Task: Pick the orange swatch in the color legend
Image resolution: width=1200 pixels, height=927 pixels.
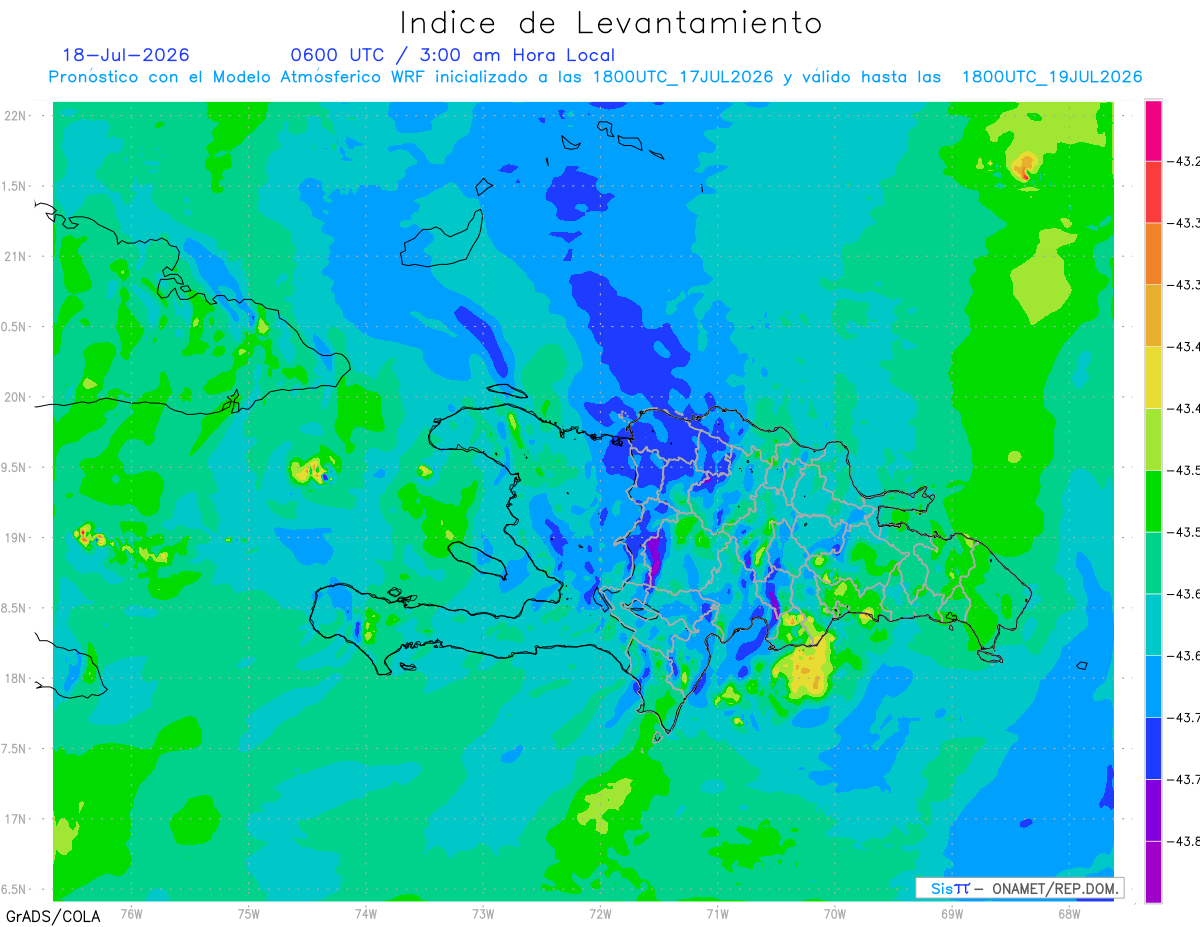Action: [x=1153, y=254]
